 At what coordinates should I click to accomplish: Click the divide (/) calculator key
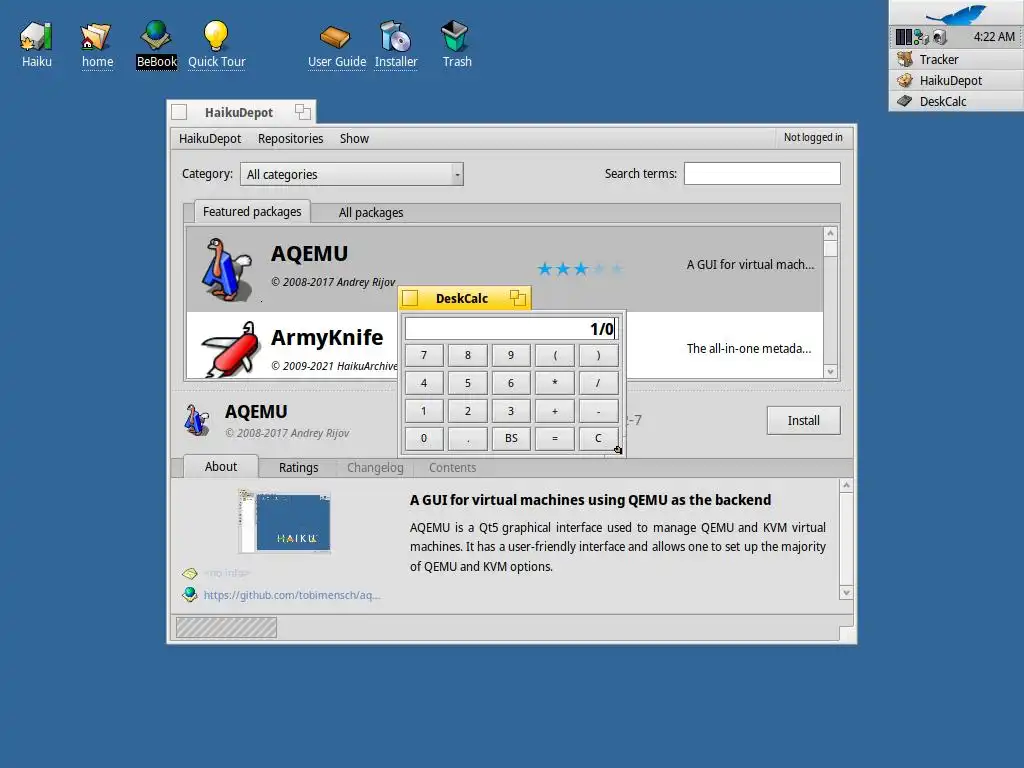pos(598,383)
